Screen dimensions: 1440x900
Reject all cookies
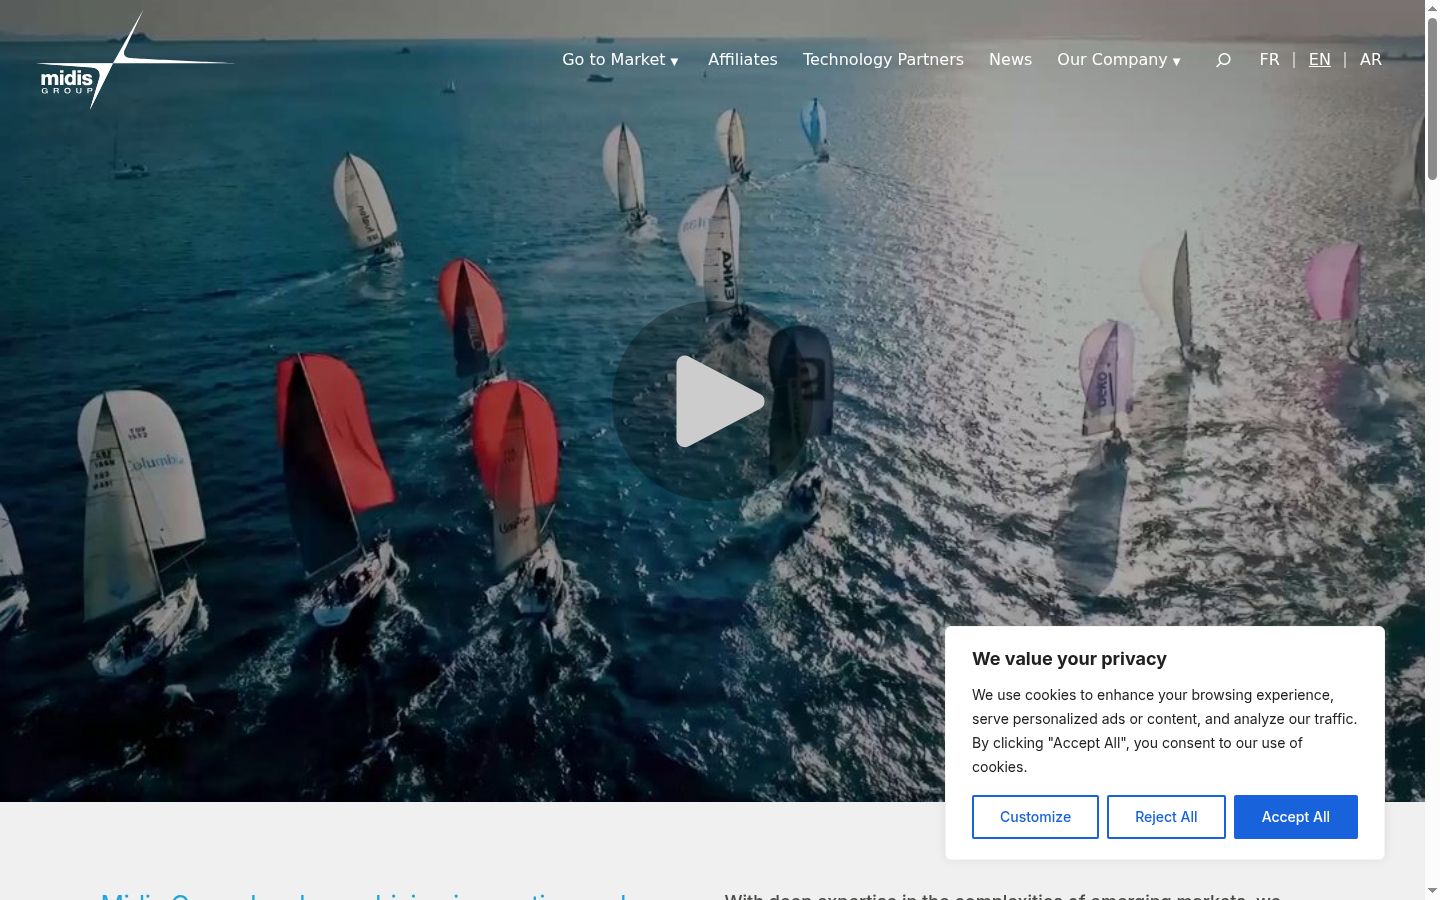pyautogui.click(x=1166, y=817)
